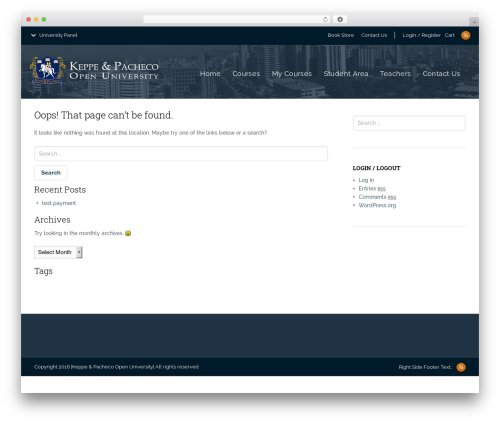Visit the WordPress.org link
Viewport: 500px width, 423px height.
click(377, 205)
